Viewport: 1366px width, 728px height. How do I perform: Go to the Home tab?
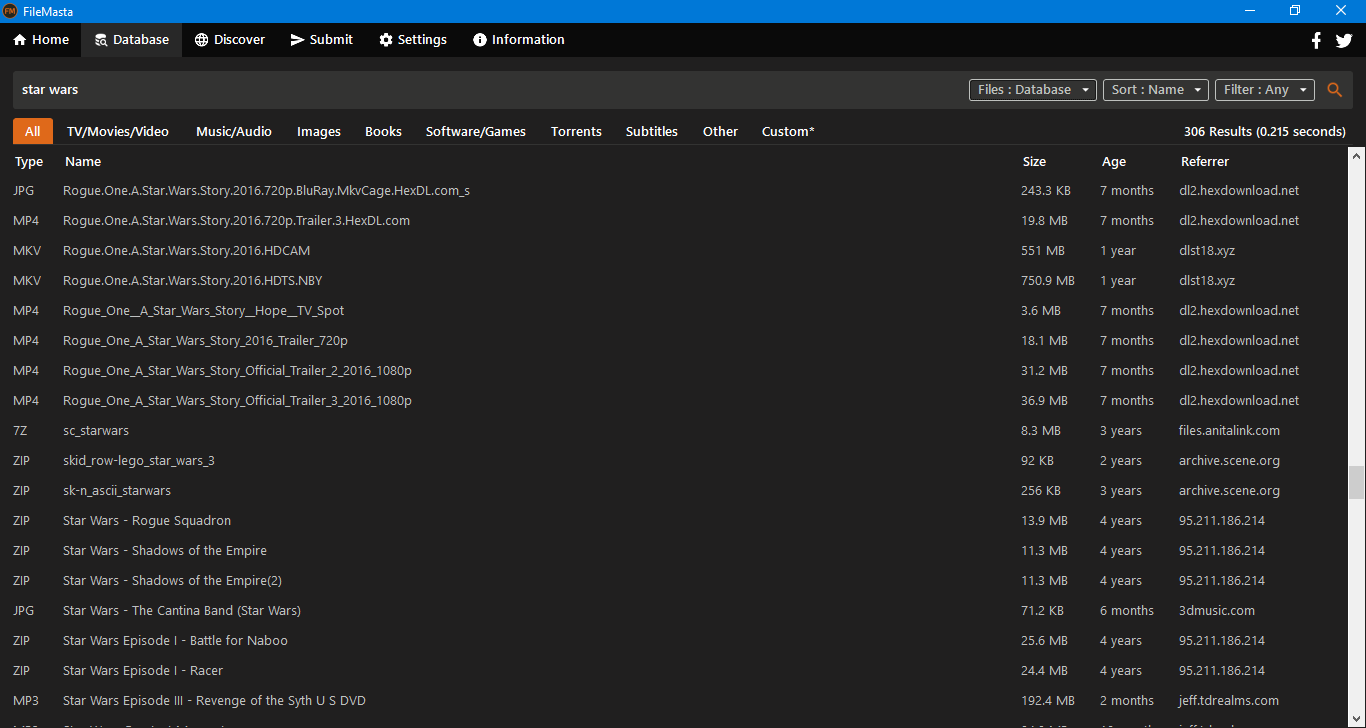(41, 40)
